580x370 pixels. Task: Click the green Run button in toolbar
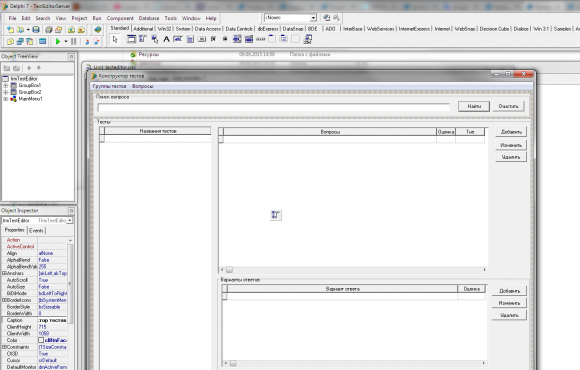(58, 42)
